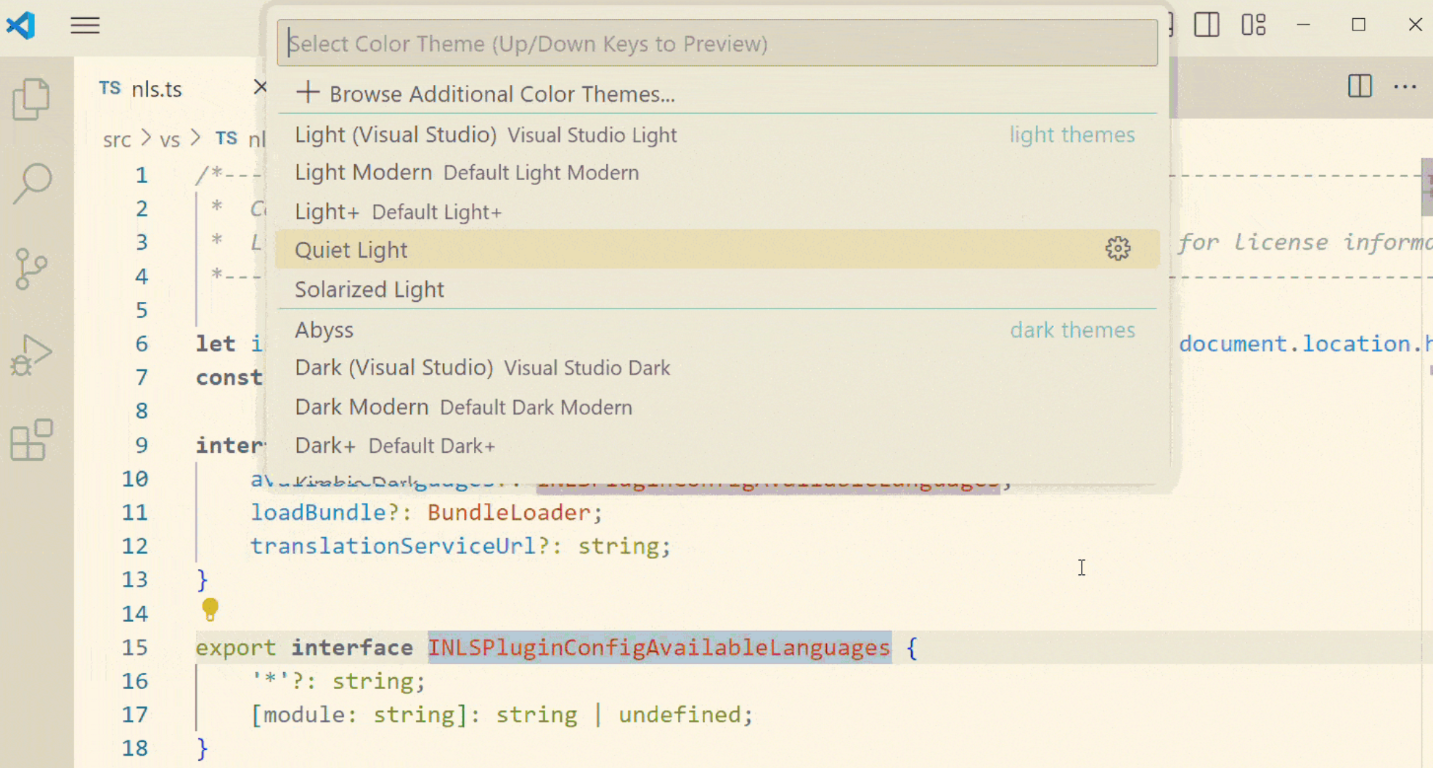Click loadBundle property on line 11

[x=318, y=512]
